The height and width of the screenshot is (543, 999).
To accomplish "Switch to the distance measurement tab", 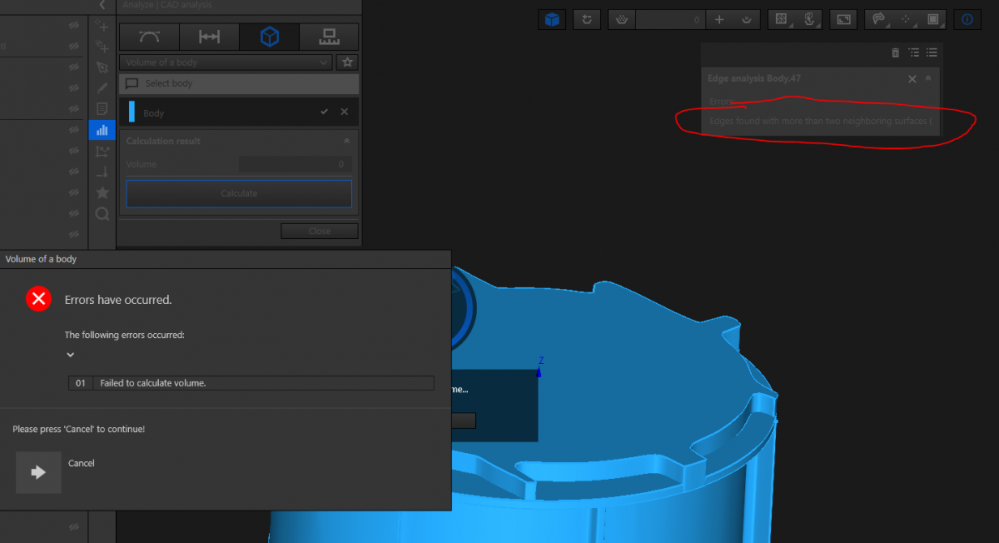I will pos(209,37).
